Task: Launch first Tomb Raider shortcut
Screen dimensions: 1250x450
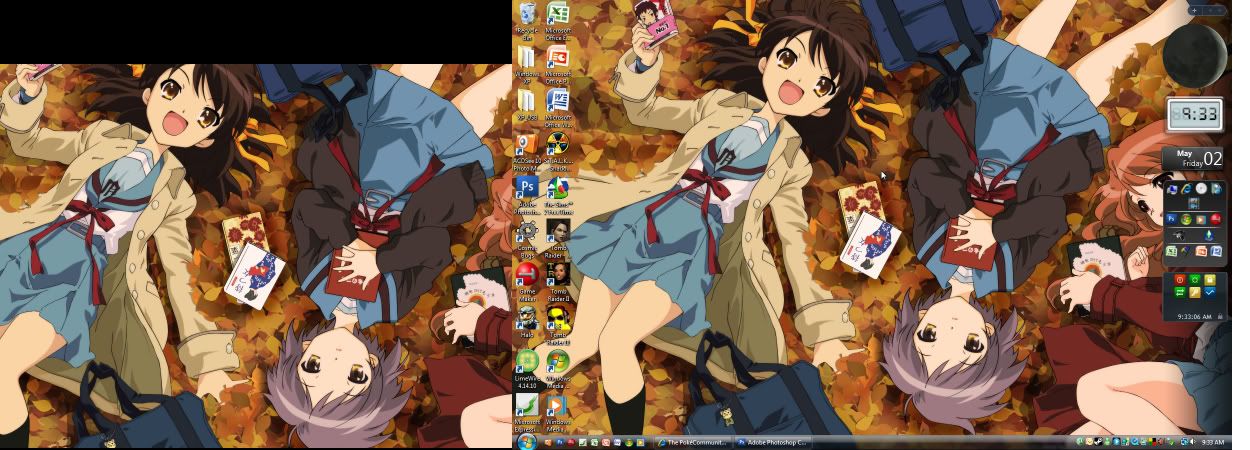Action: point(558,240)
